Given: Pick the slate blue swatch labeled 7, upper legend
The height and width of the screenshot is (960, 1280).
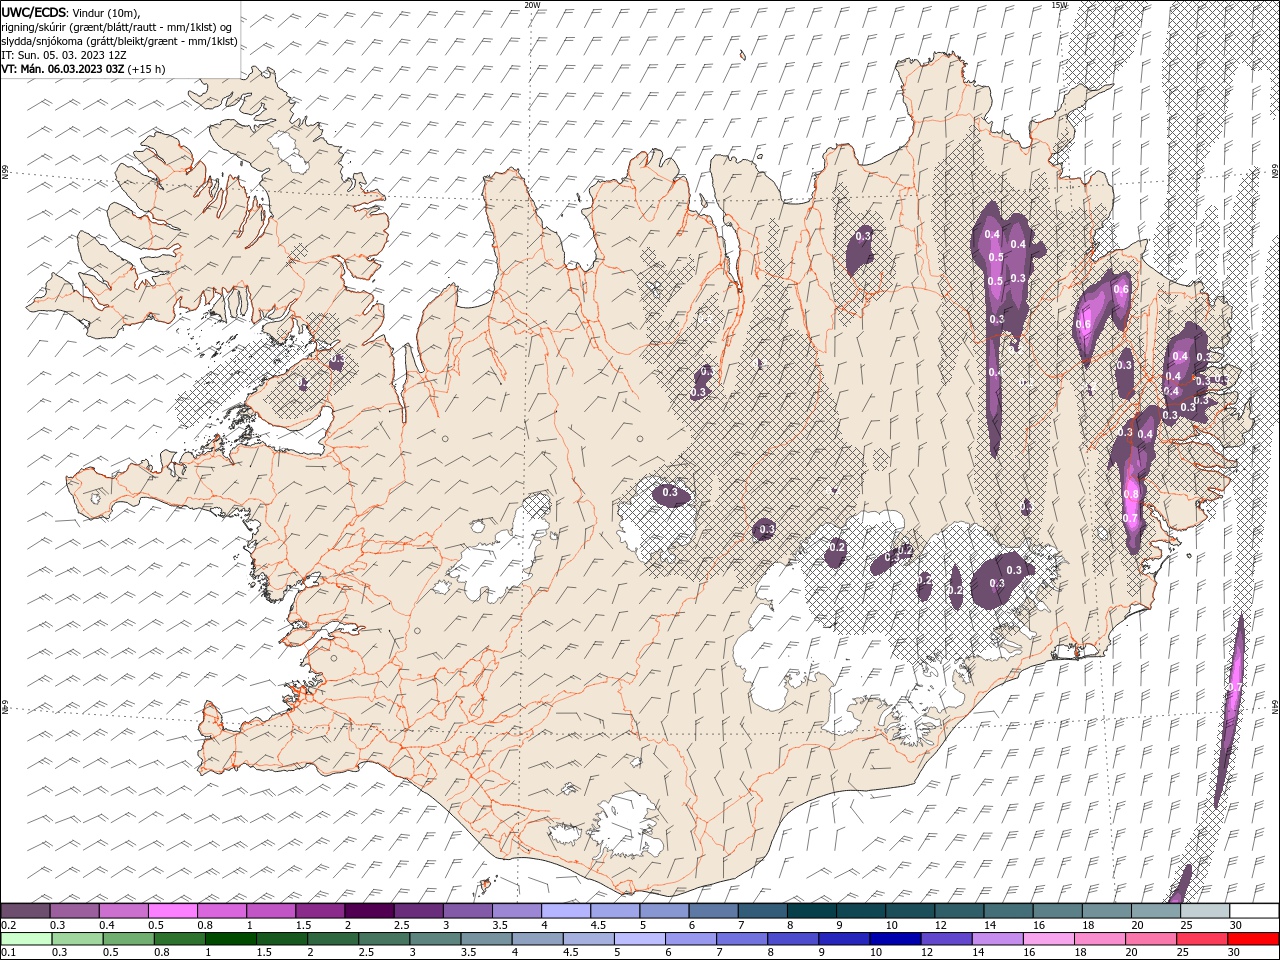Looking at the screenshot, I should 761,911.
